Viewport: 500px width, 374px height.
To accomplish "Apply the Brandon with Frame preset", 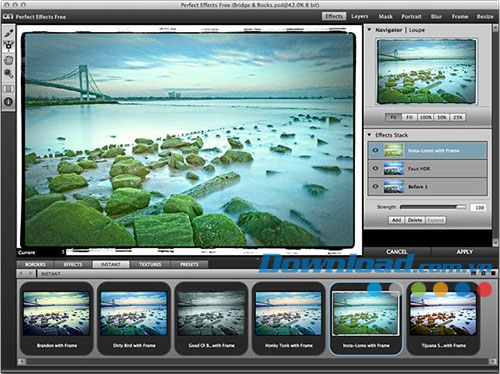I will 57,318.
